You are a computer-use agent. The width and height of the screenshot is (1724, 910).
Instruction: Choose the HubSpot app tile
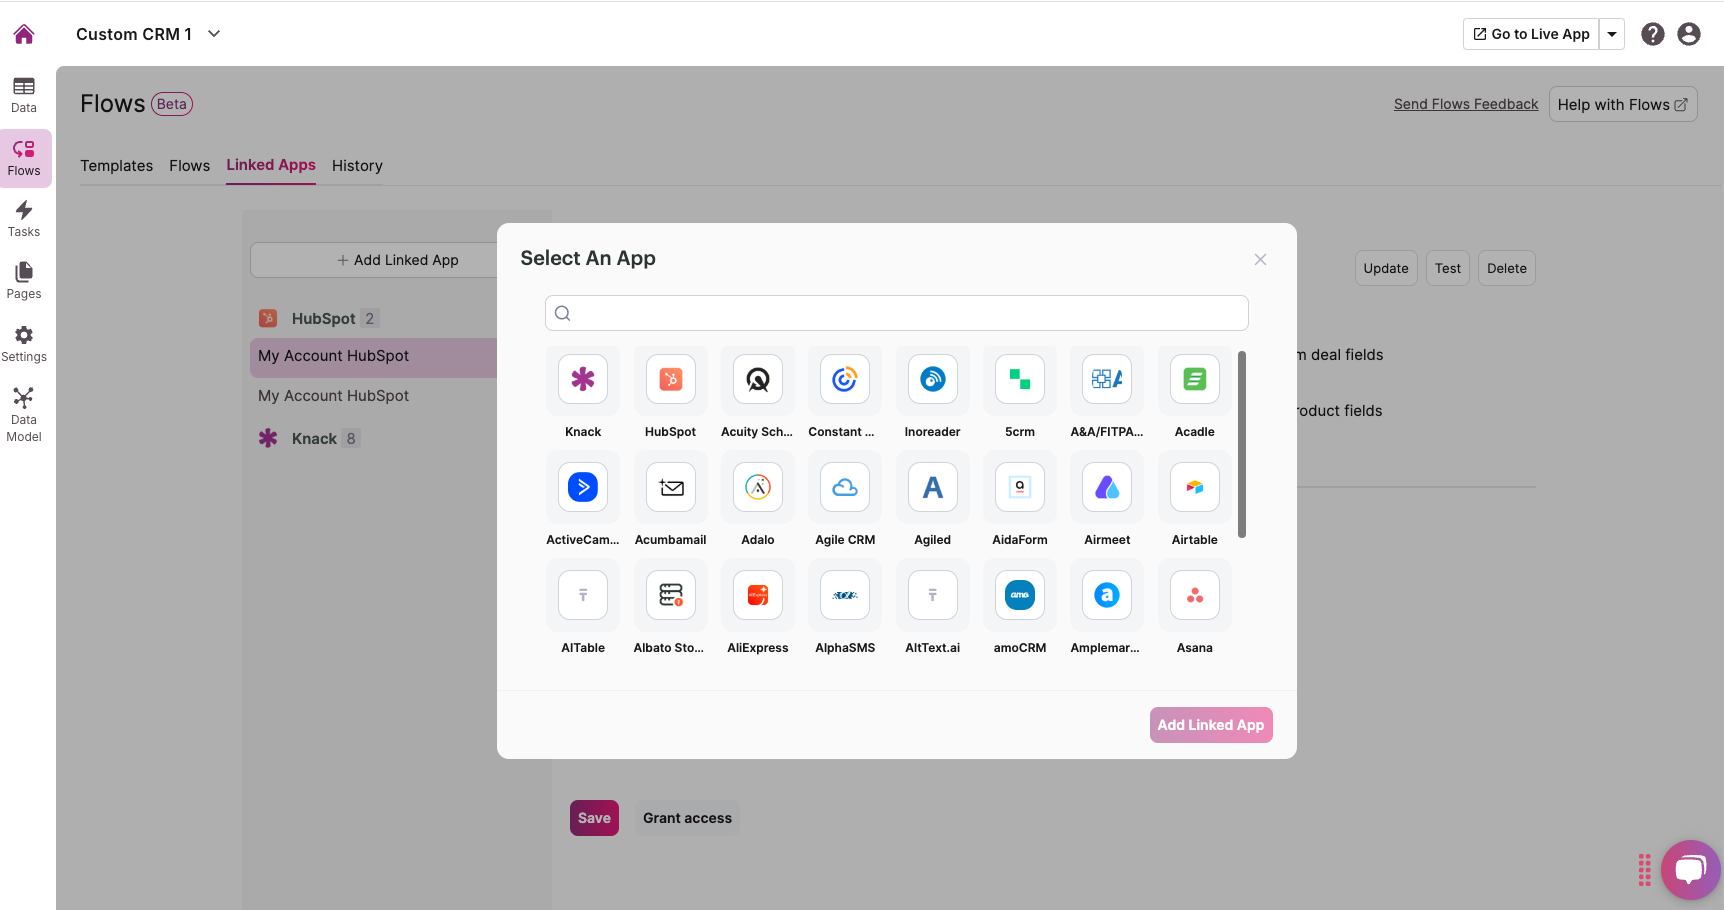tap(670, 380)
